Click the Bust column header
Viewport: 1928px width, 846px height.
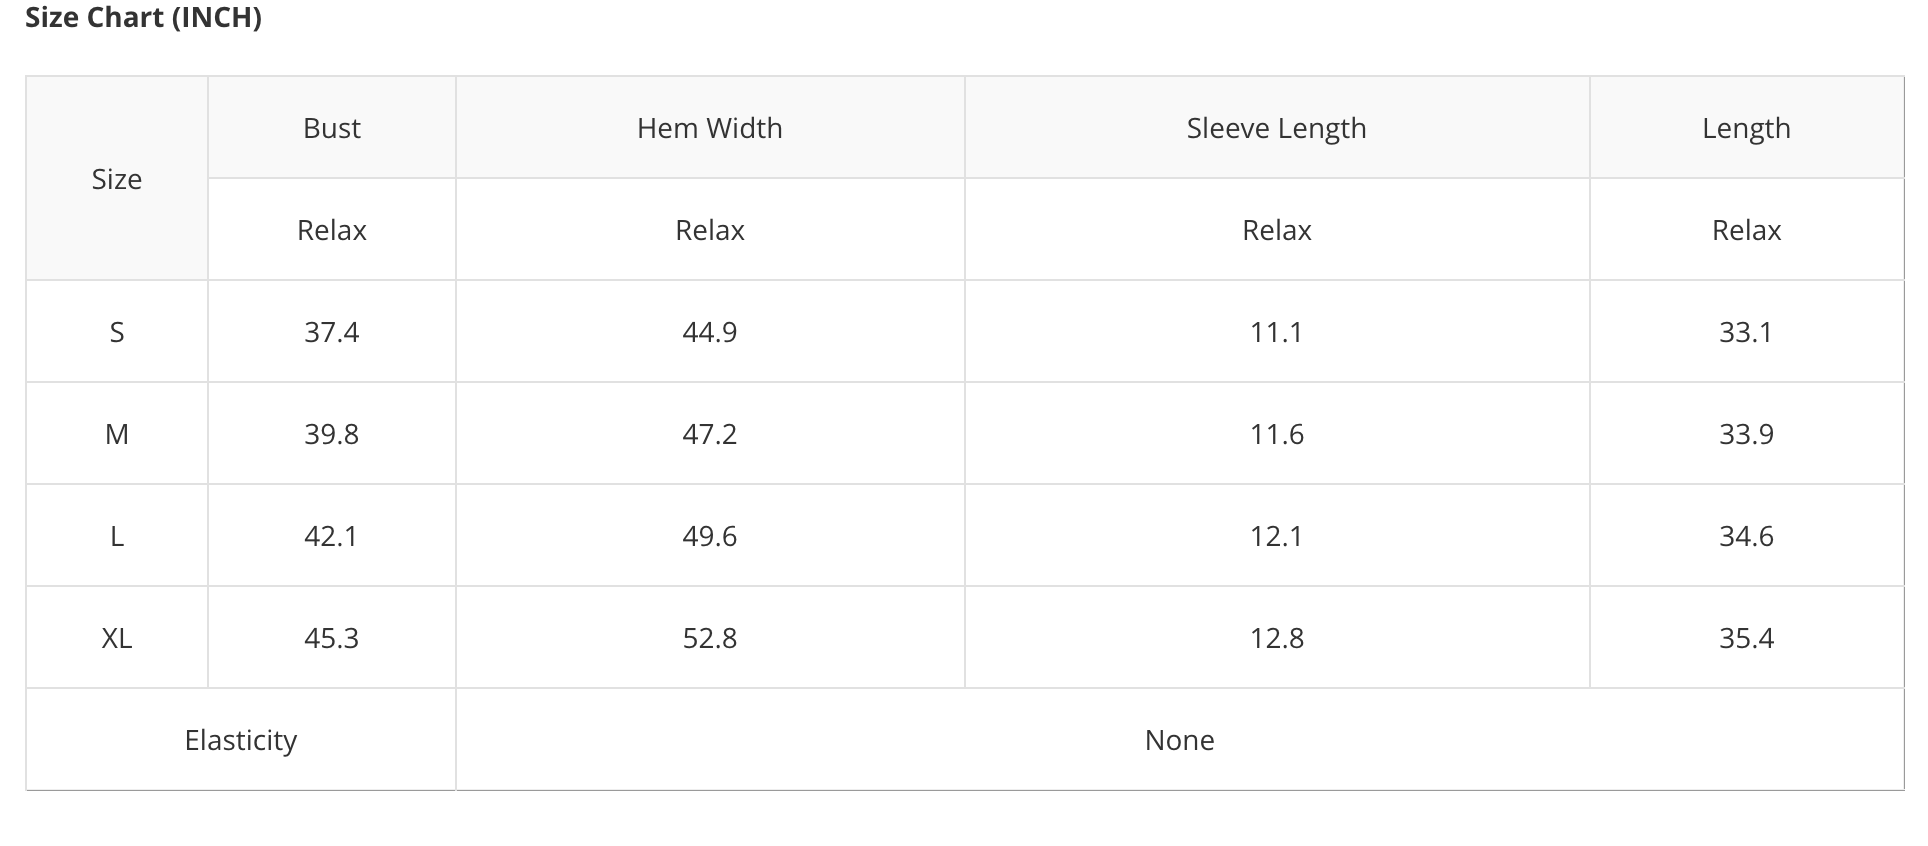click(332, 128)
